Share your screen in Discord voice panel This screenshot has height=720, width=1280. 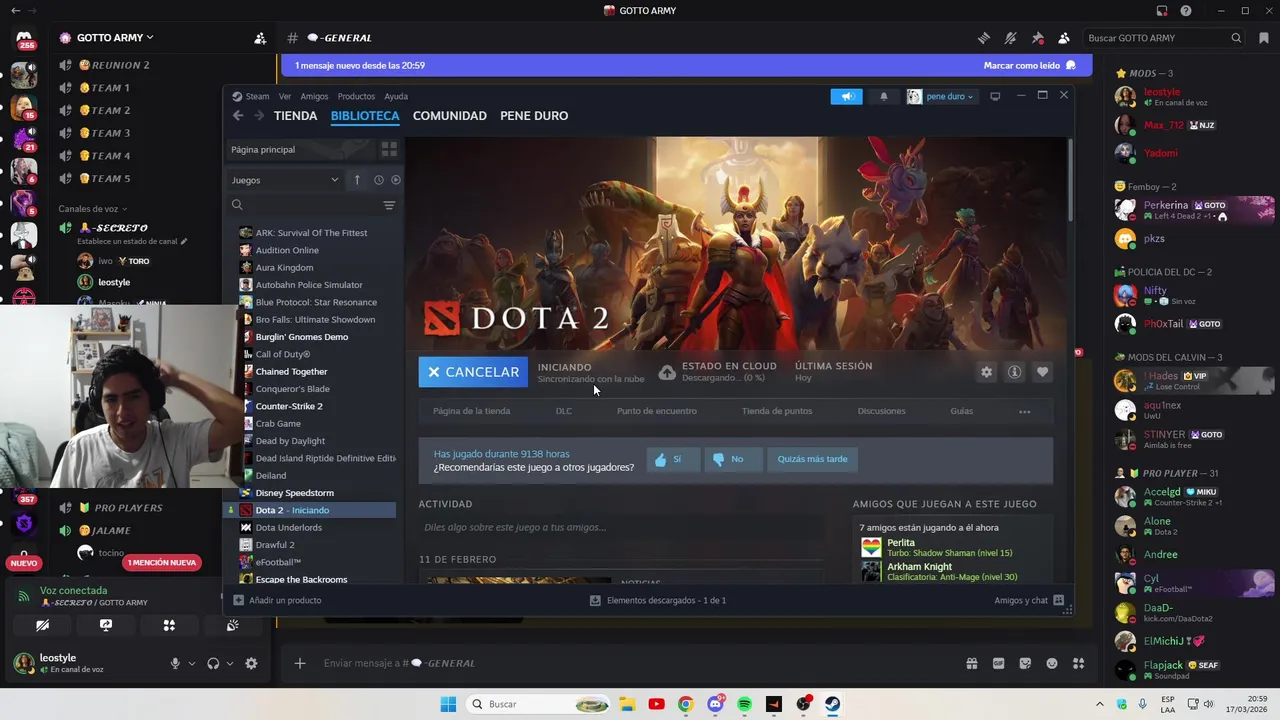pos(106,625)
